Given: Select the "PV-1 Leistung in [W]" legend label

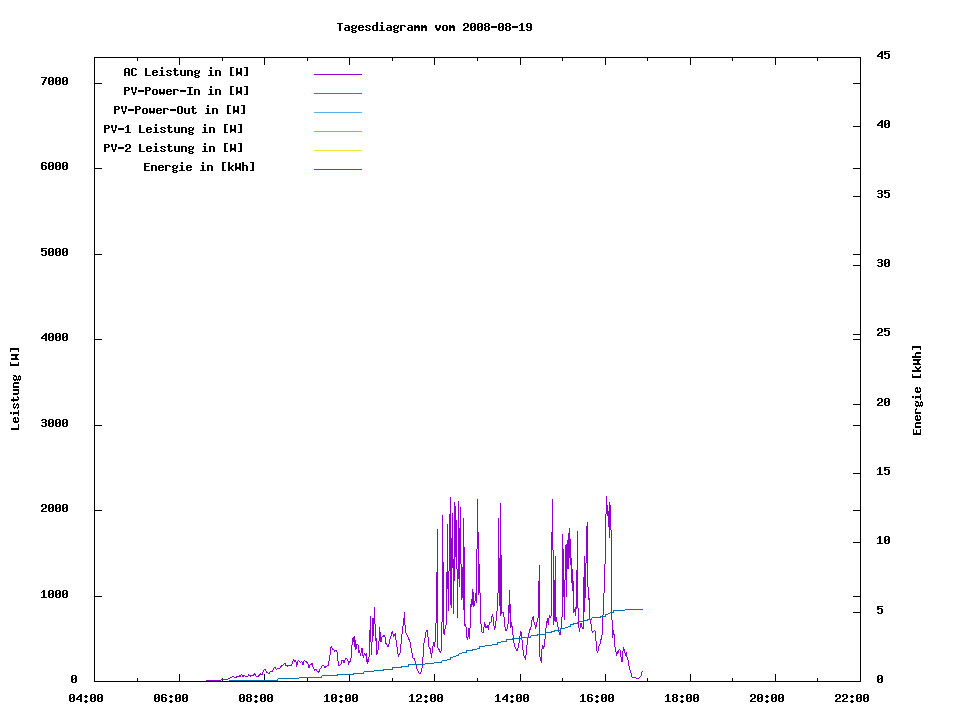Looking at the screenshot, I should tap(174, 129).
